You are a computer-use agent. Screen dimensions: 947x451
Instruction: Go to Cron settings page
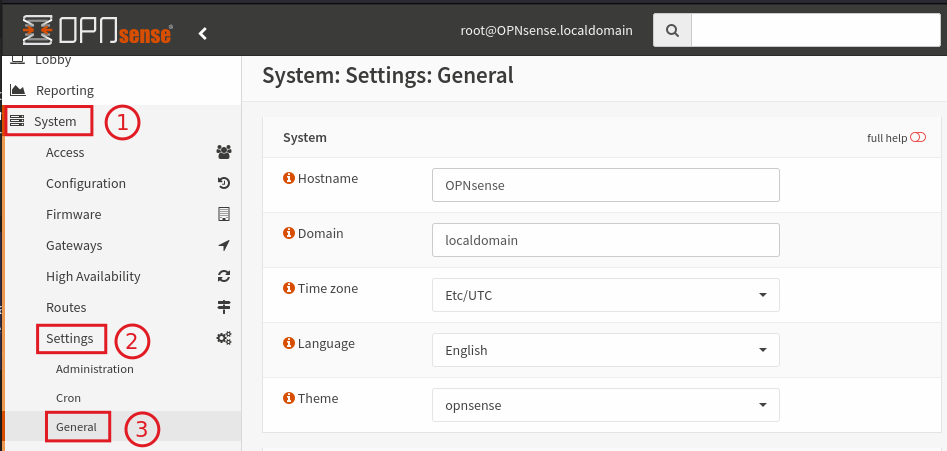coord(68,398)
